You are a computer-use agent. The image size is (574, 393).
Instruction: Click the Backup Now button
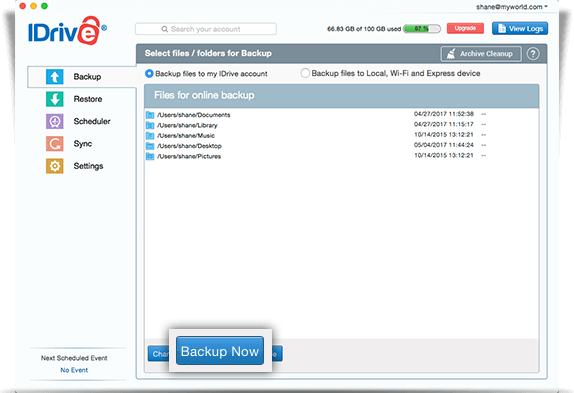coord(220,351)
